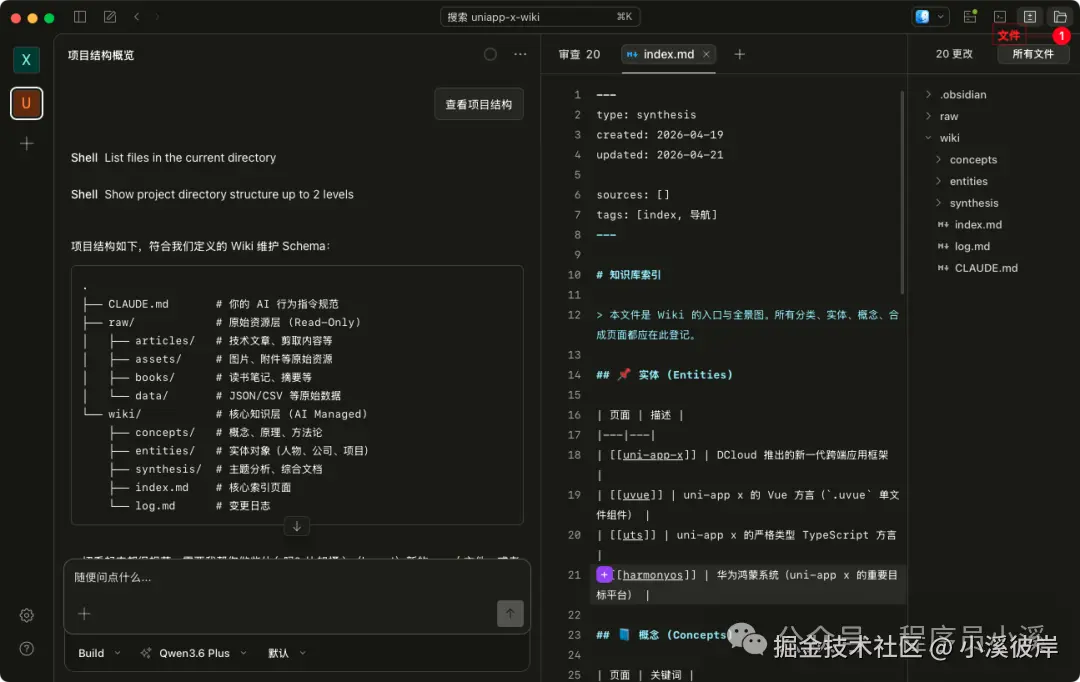Follow the [[harmonyos]] wiki link
The width and height of the screenshot is (1080, 682).
653,575
